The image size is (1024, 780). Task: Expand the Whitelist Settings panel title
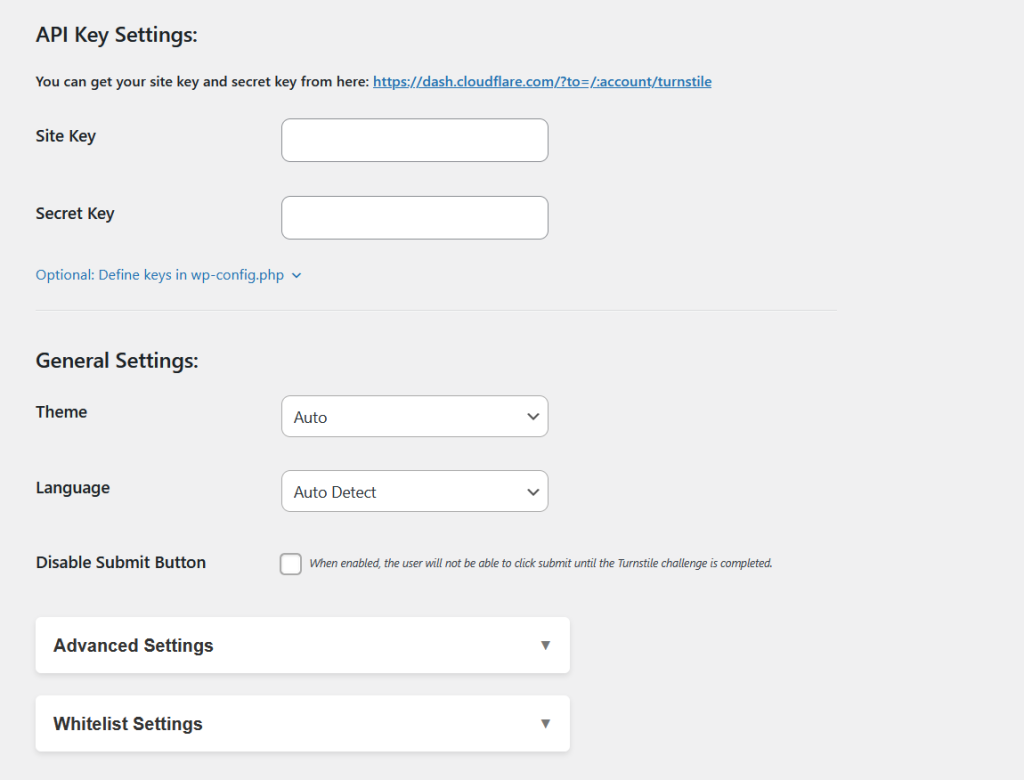(x=128, y=724)
